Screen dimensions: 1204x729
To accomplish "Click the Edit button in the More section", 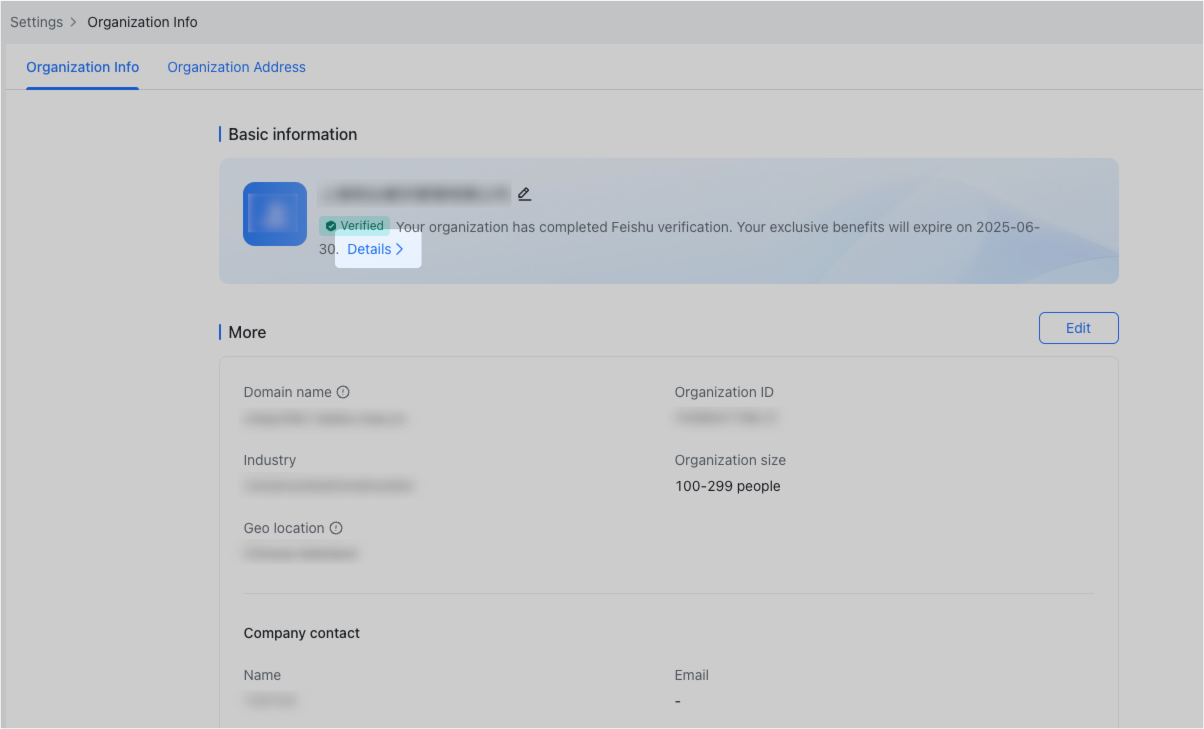I will pos(1078,327).
